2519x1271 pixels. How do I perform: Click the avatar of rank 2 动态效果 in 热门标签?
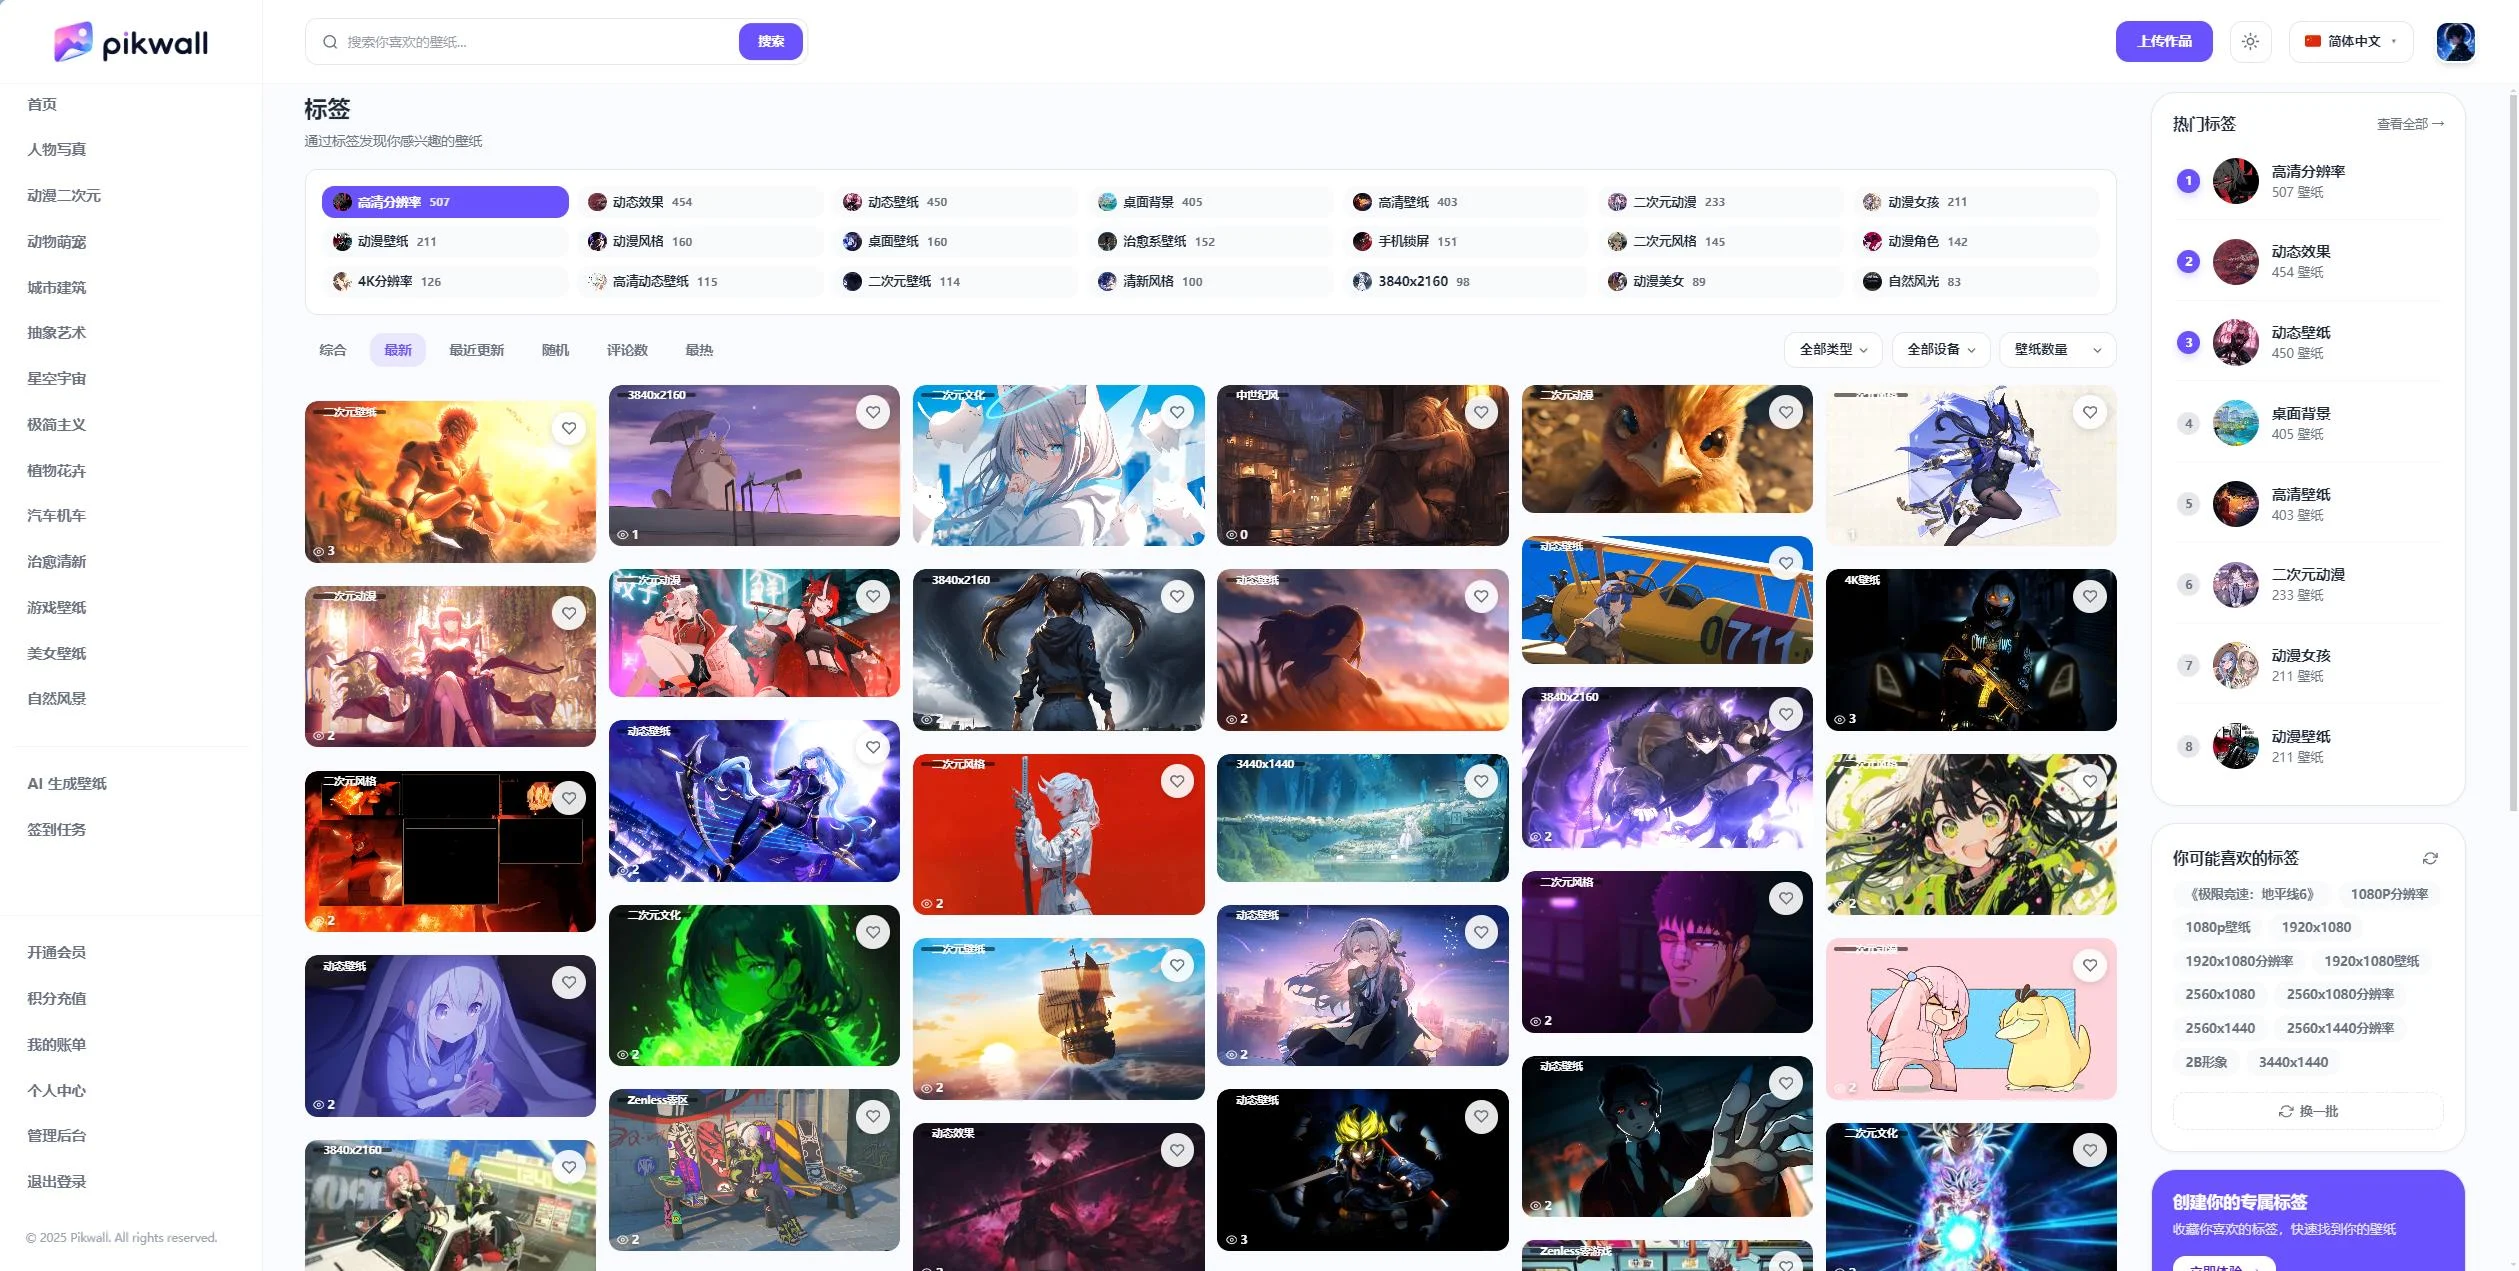click(2235, 262)
